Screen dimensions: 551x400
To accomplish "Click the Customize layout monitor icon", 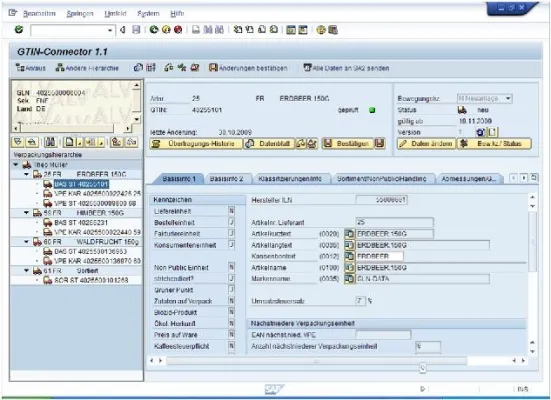I will (332, 30).
